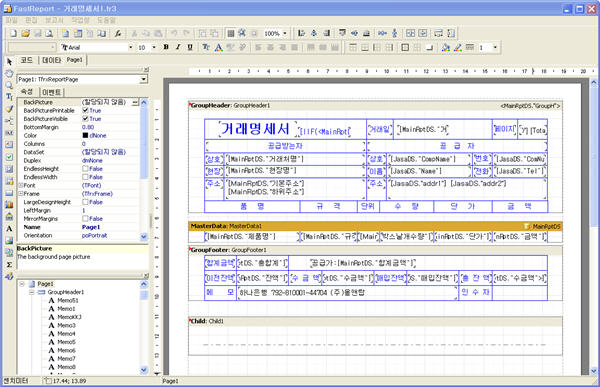Click the New report icon

point(13,34)
